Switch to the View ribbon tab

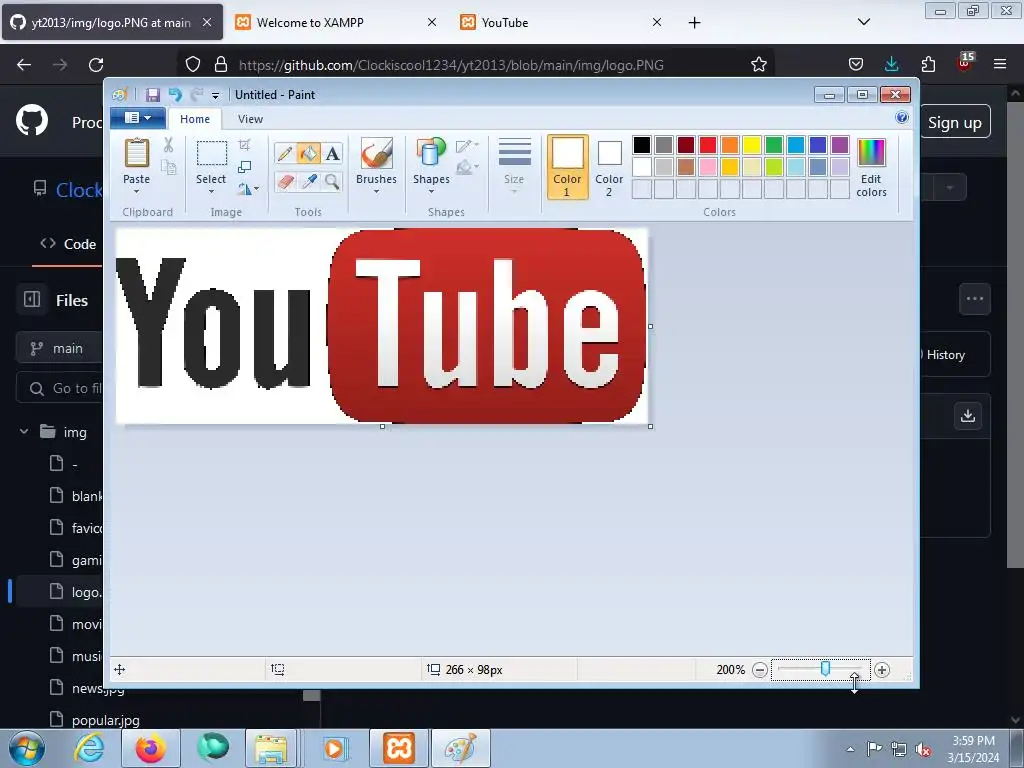tap(250, 119)
